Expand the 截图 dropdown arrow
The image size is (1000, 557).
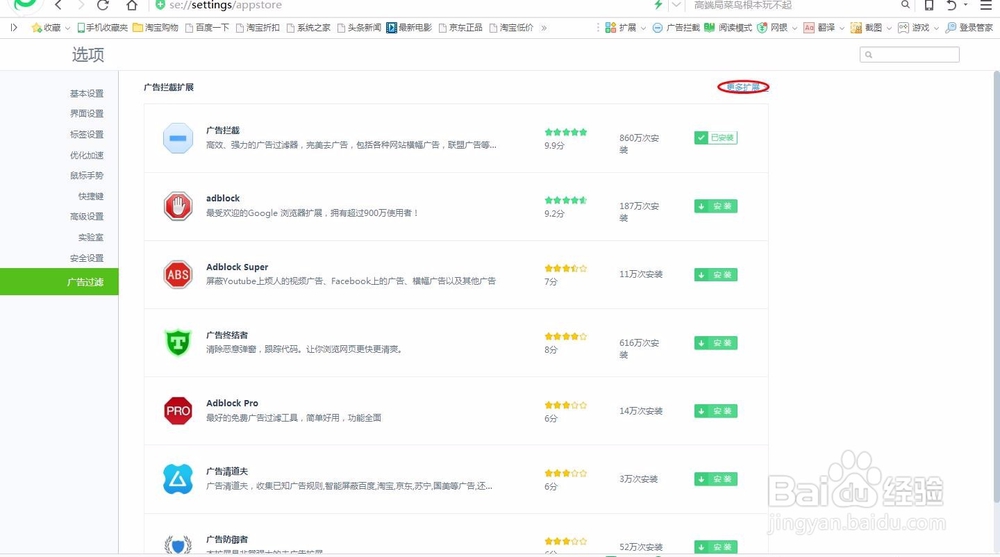pyautogui.click(x=888, y=28)
